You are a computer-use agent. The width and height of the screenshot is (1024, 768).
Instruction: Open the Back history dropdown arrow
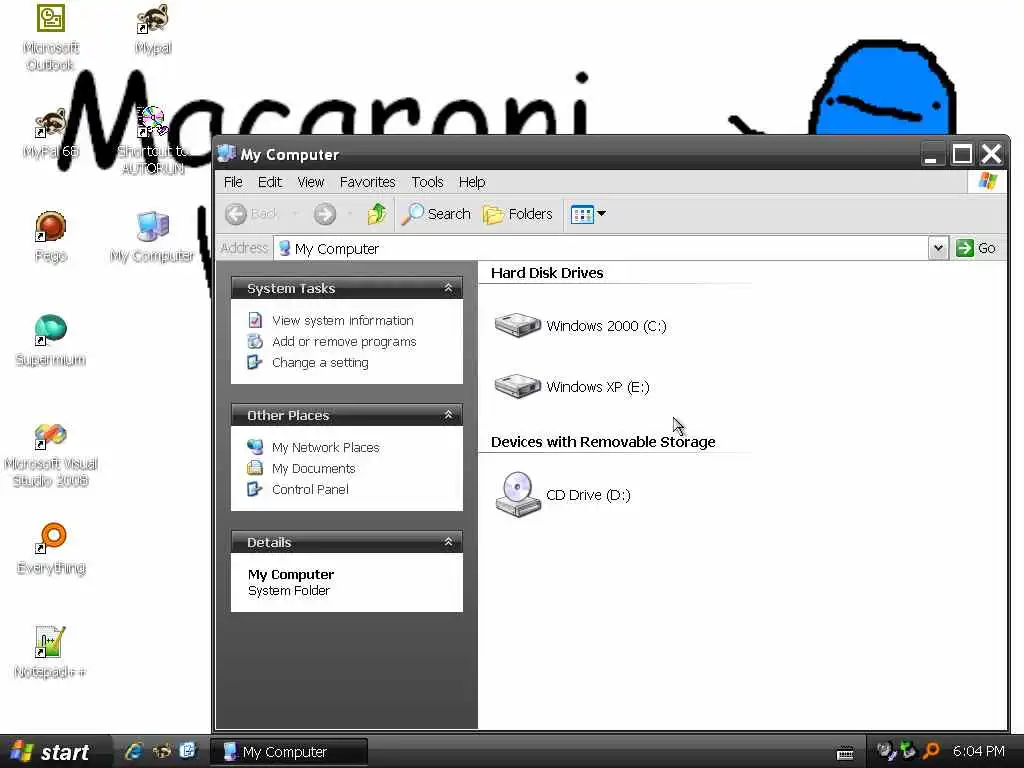pos(295,214)
